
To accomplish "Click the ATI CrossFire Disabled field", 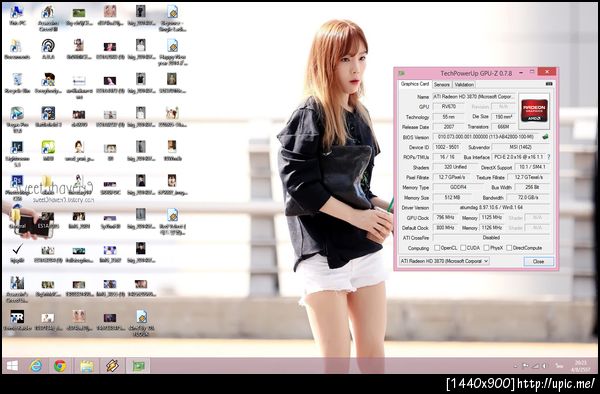I will tap(492, 238).
